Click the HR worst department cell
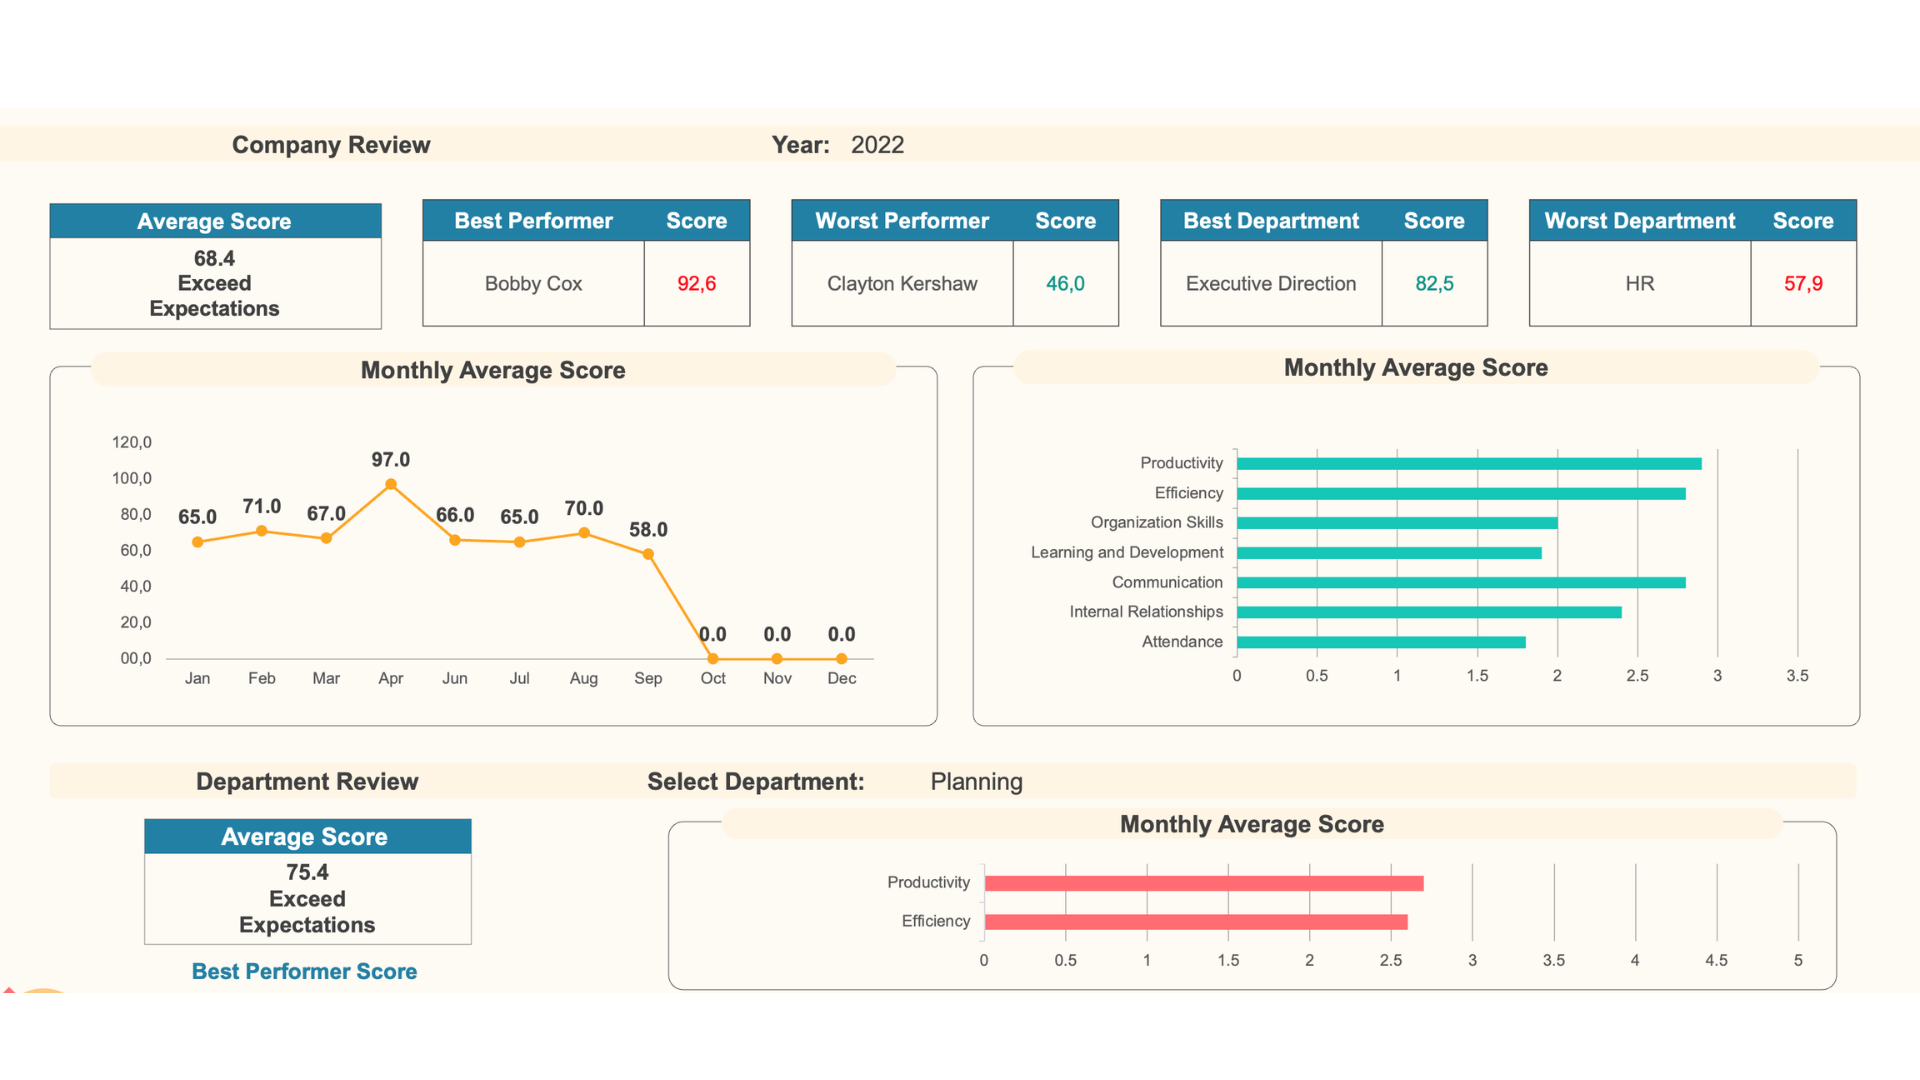Viewport: 1920px width, 1080px height. [1639, 284]
